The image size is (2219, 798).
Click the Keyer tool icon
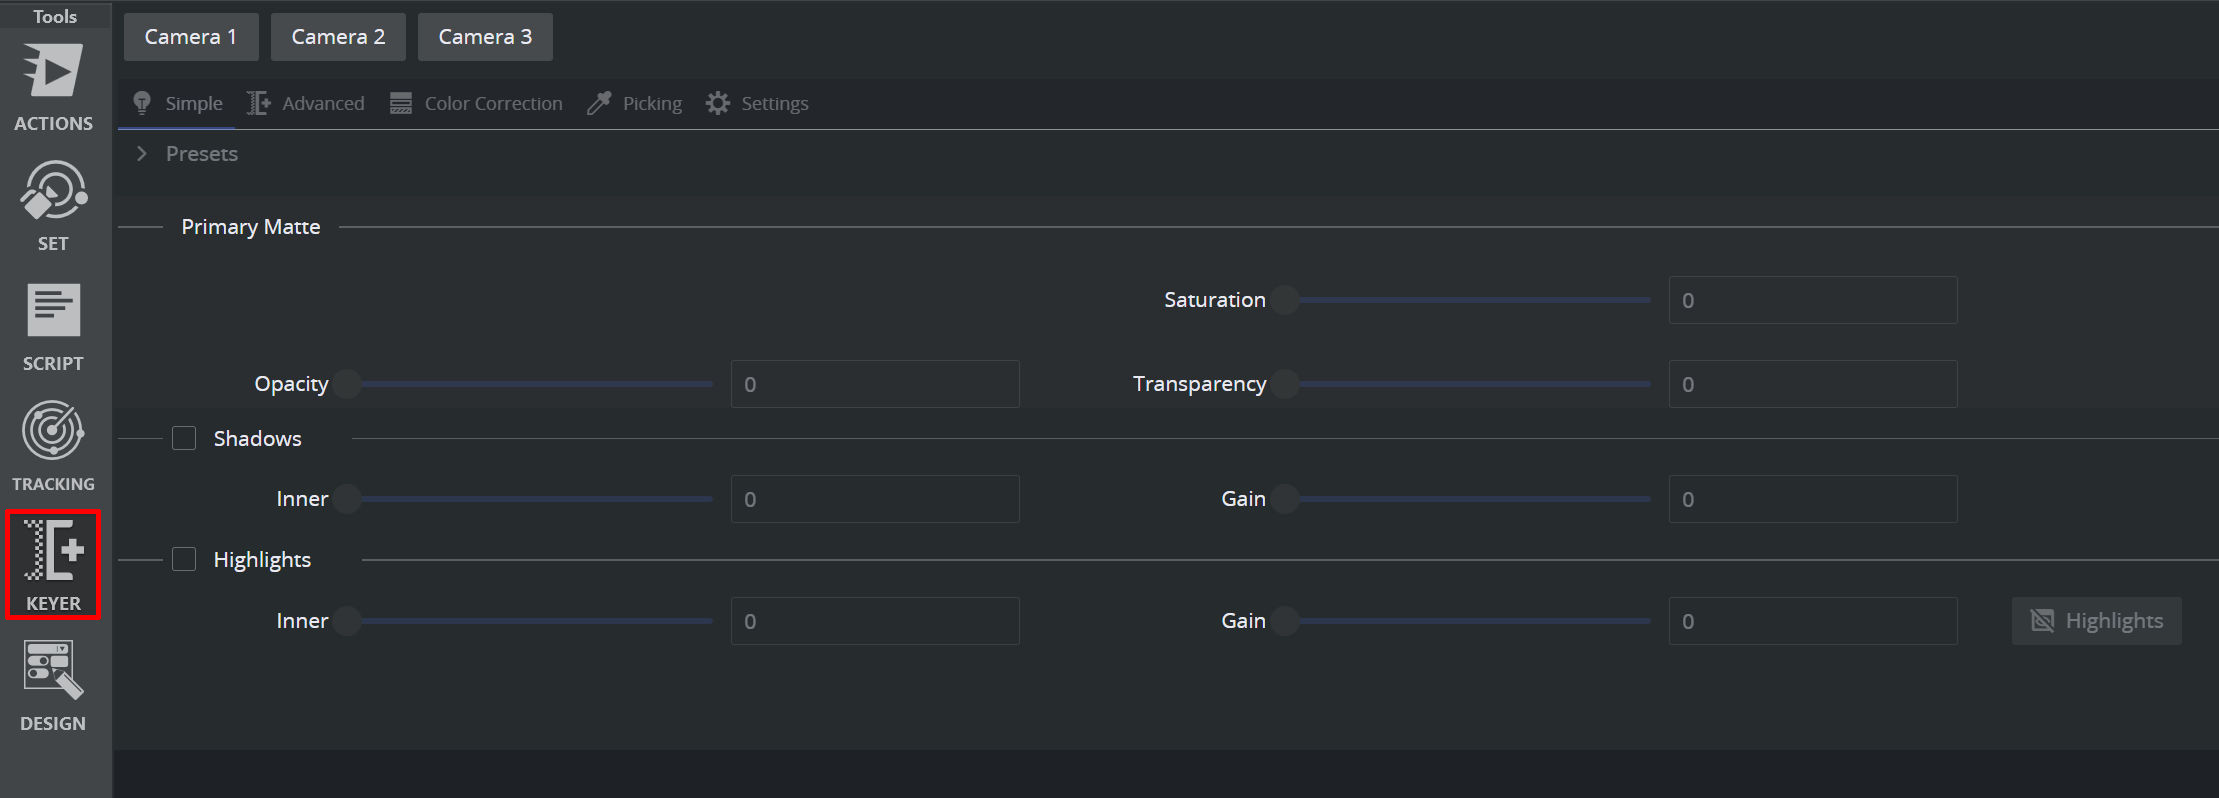53,565
